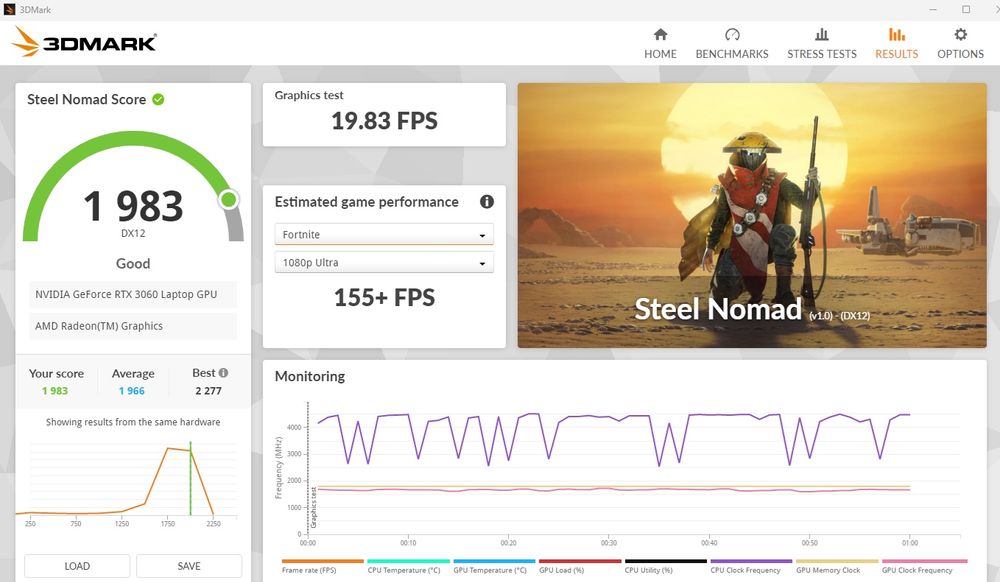Click the Steel Nomad benchmark image
The height and width of the screenshot is (582, 1000).
click(752, 215)
